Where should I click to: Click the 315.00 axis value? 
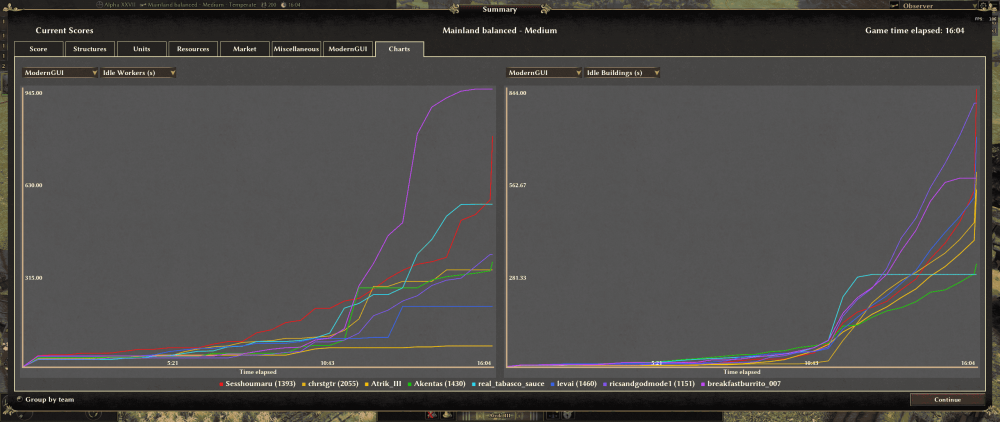click(33, 278)
